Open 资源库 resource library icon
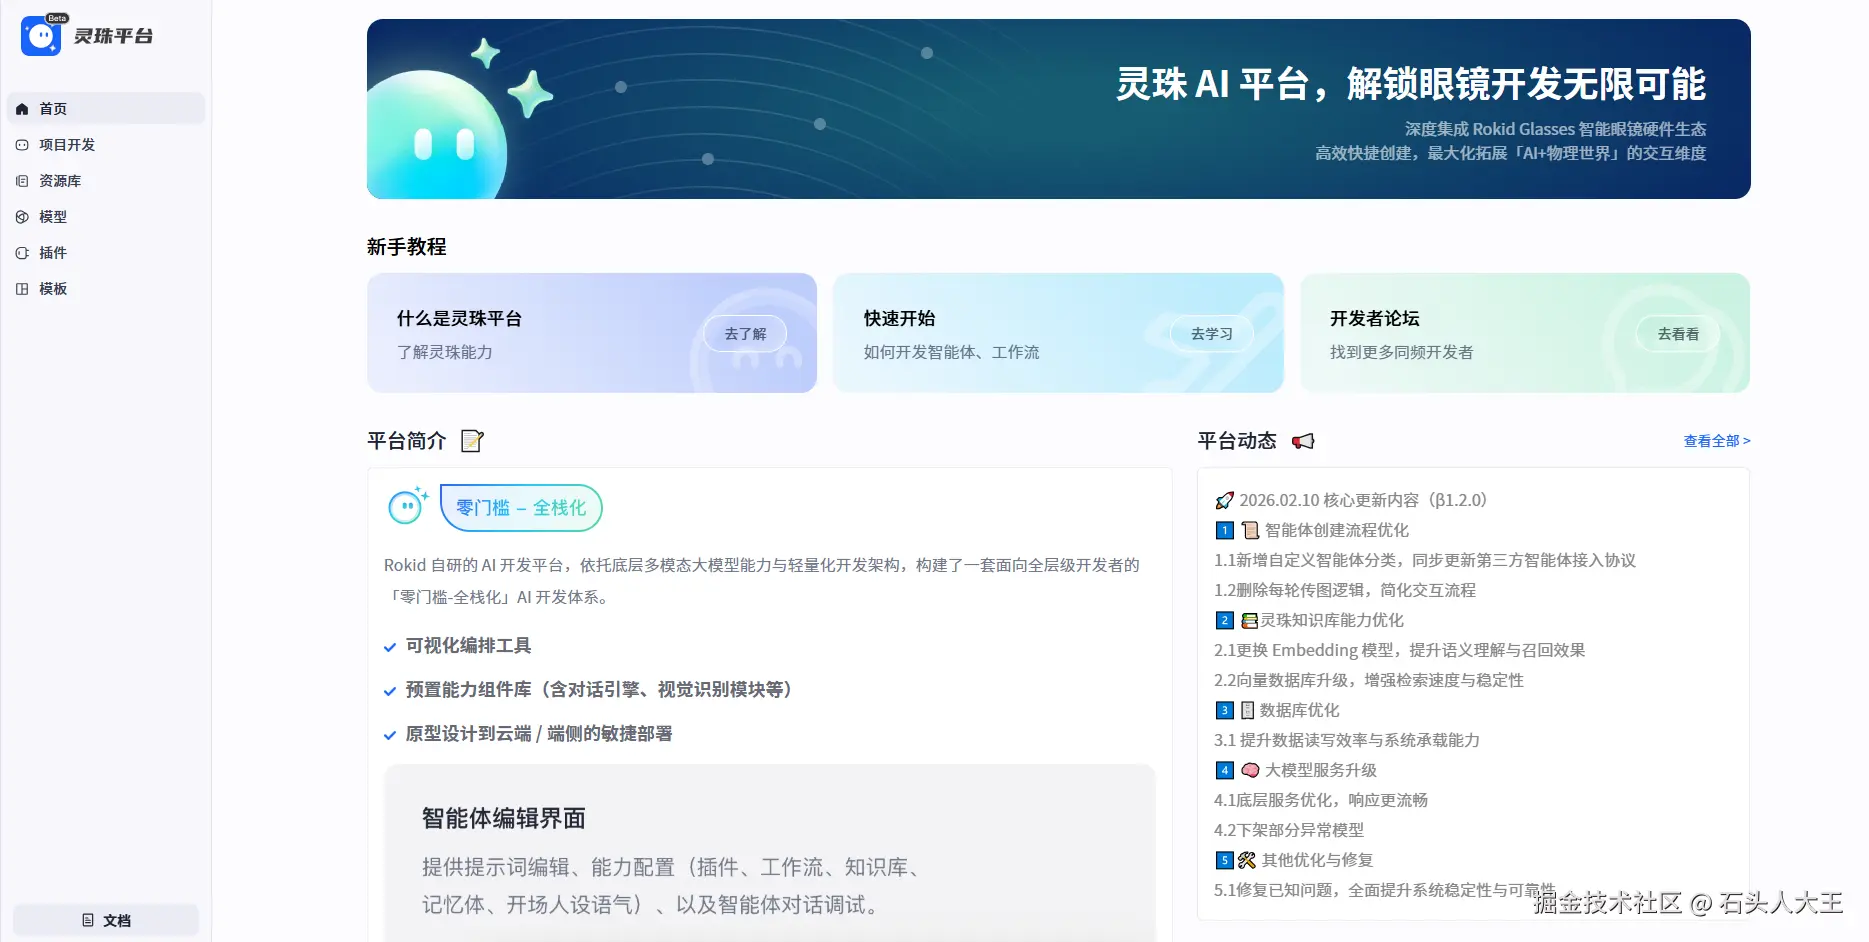Screen dimensions: 1869x942 tap(22, 181)
